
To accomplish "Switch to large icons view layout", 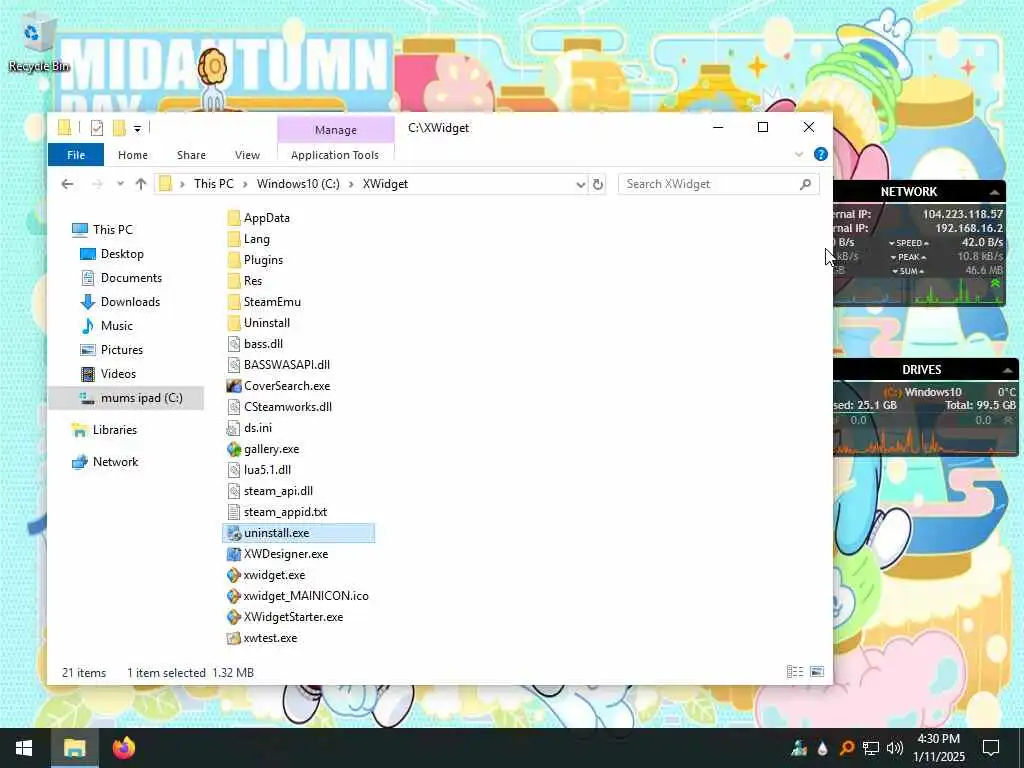I will point(817,672).
